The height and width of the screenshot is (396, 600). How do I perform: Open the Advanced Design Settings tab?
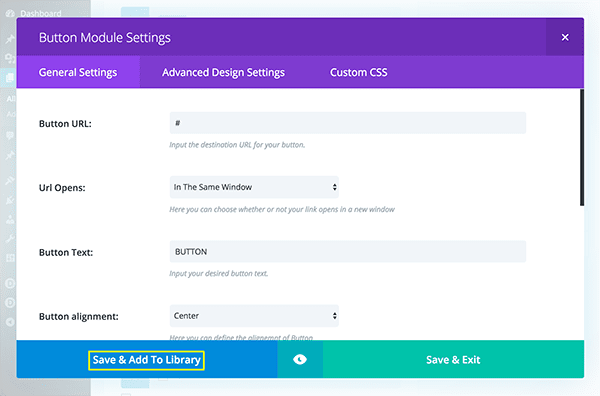[x=223, y=72]
